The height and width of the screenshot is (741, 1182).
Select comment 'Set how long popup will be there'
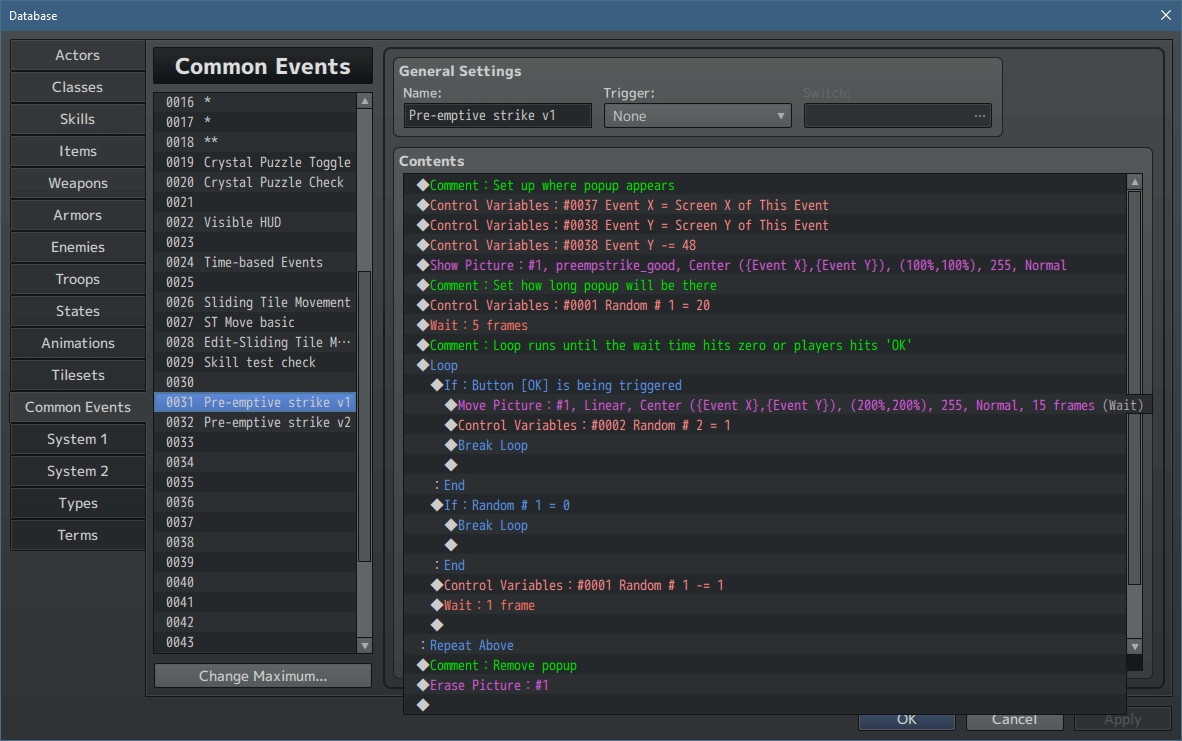click(764, 286)
